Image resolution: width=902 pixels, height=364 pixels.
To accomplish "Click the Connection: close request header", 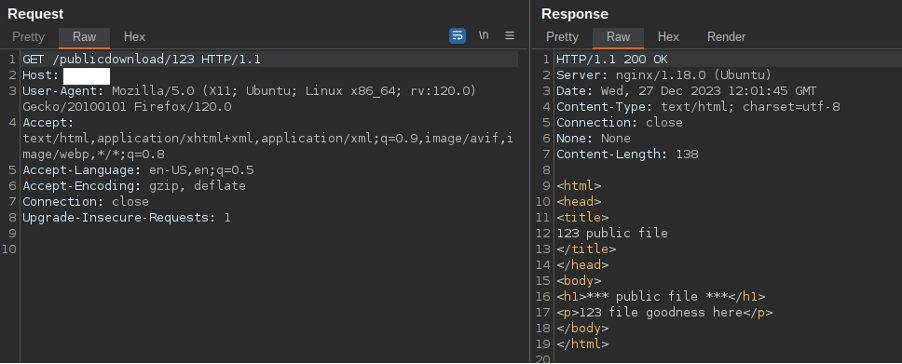I will pos(86,202).
